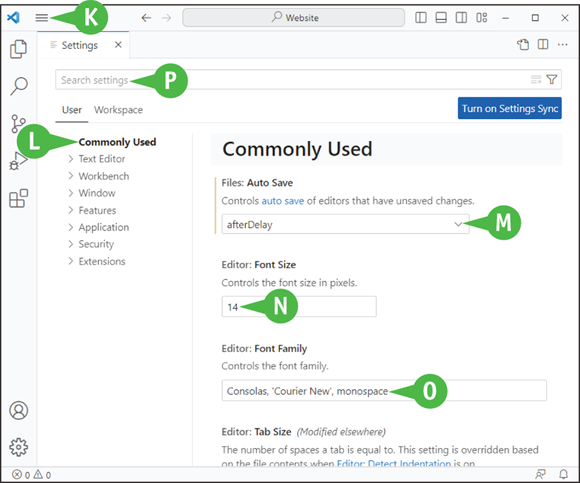
Task: Click the Files: Auto Save setting title
Action: pos(257,183)
